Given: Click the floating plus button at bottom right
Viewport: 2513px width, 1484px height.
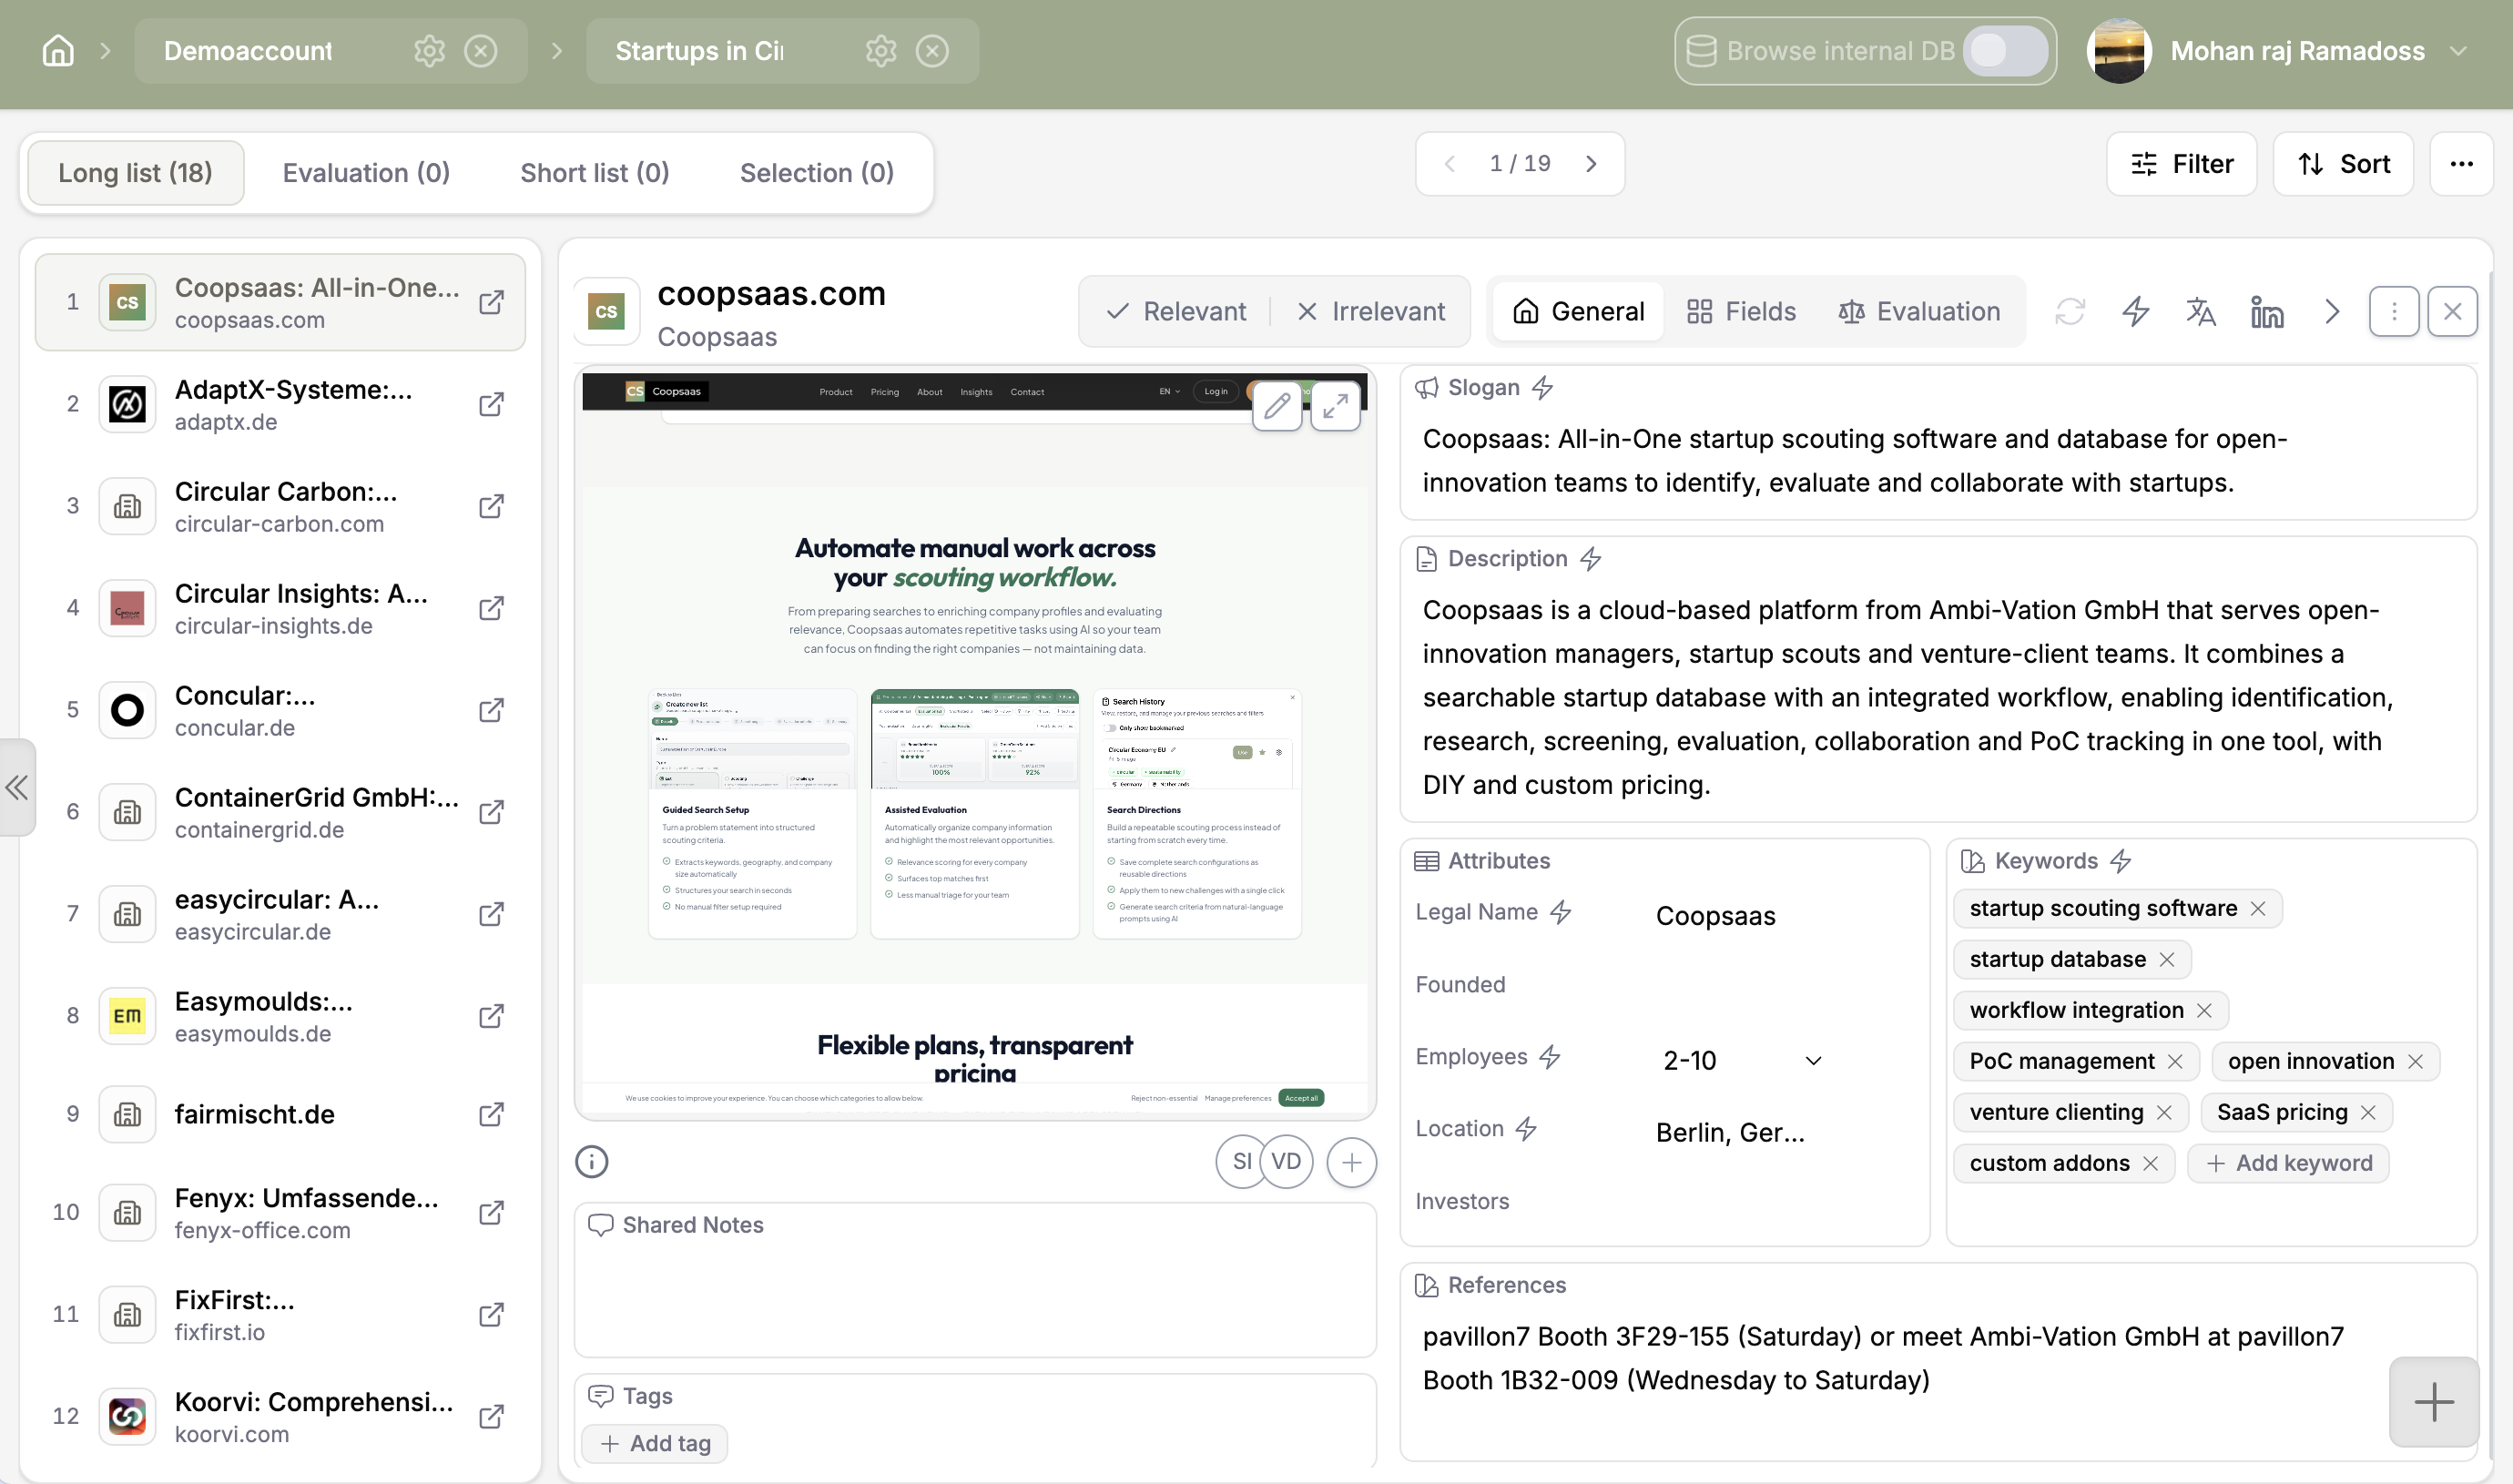Looking at the screenshot, I should click(x=2434, y=1402).
